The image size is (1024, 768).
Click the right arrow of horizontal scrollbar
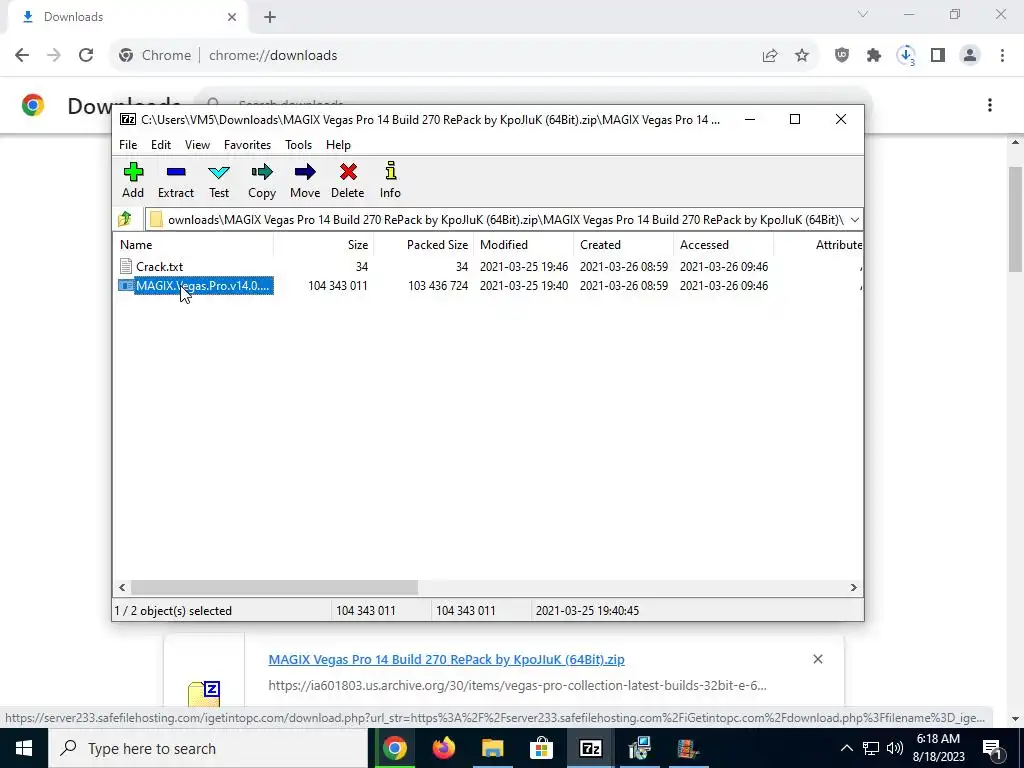pyautogui.click(x=854, y=588)
